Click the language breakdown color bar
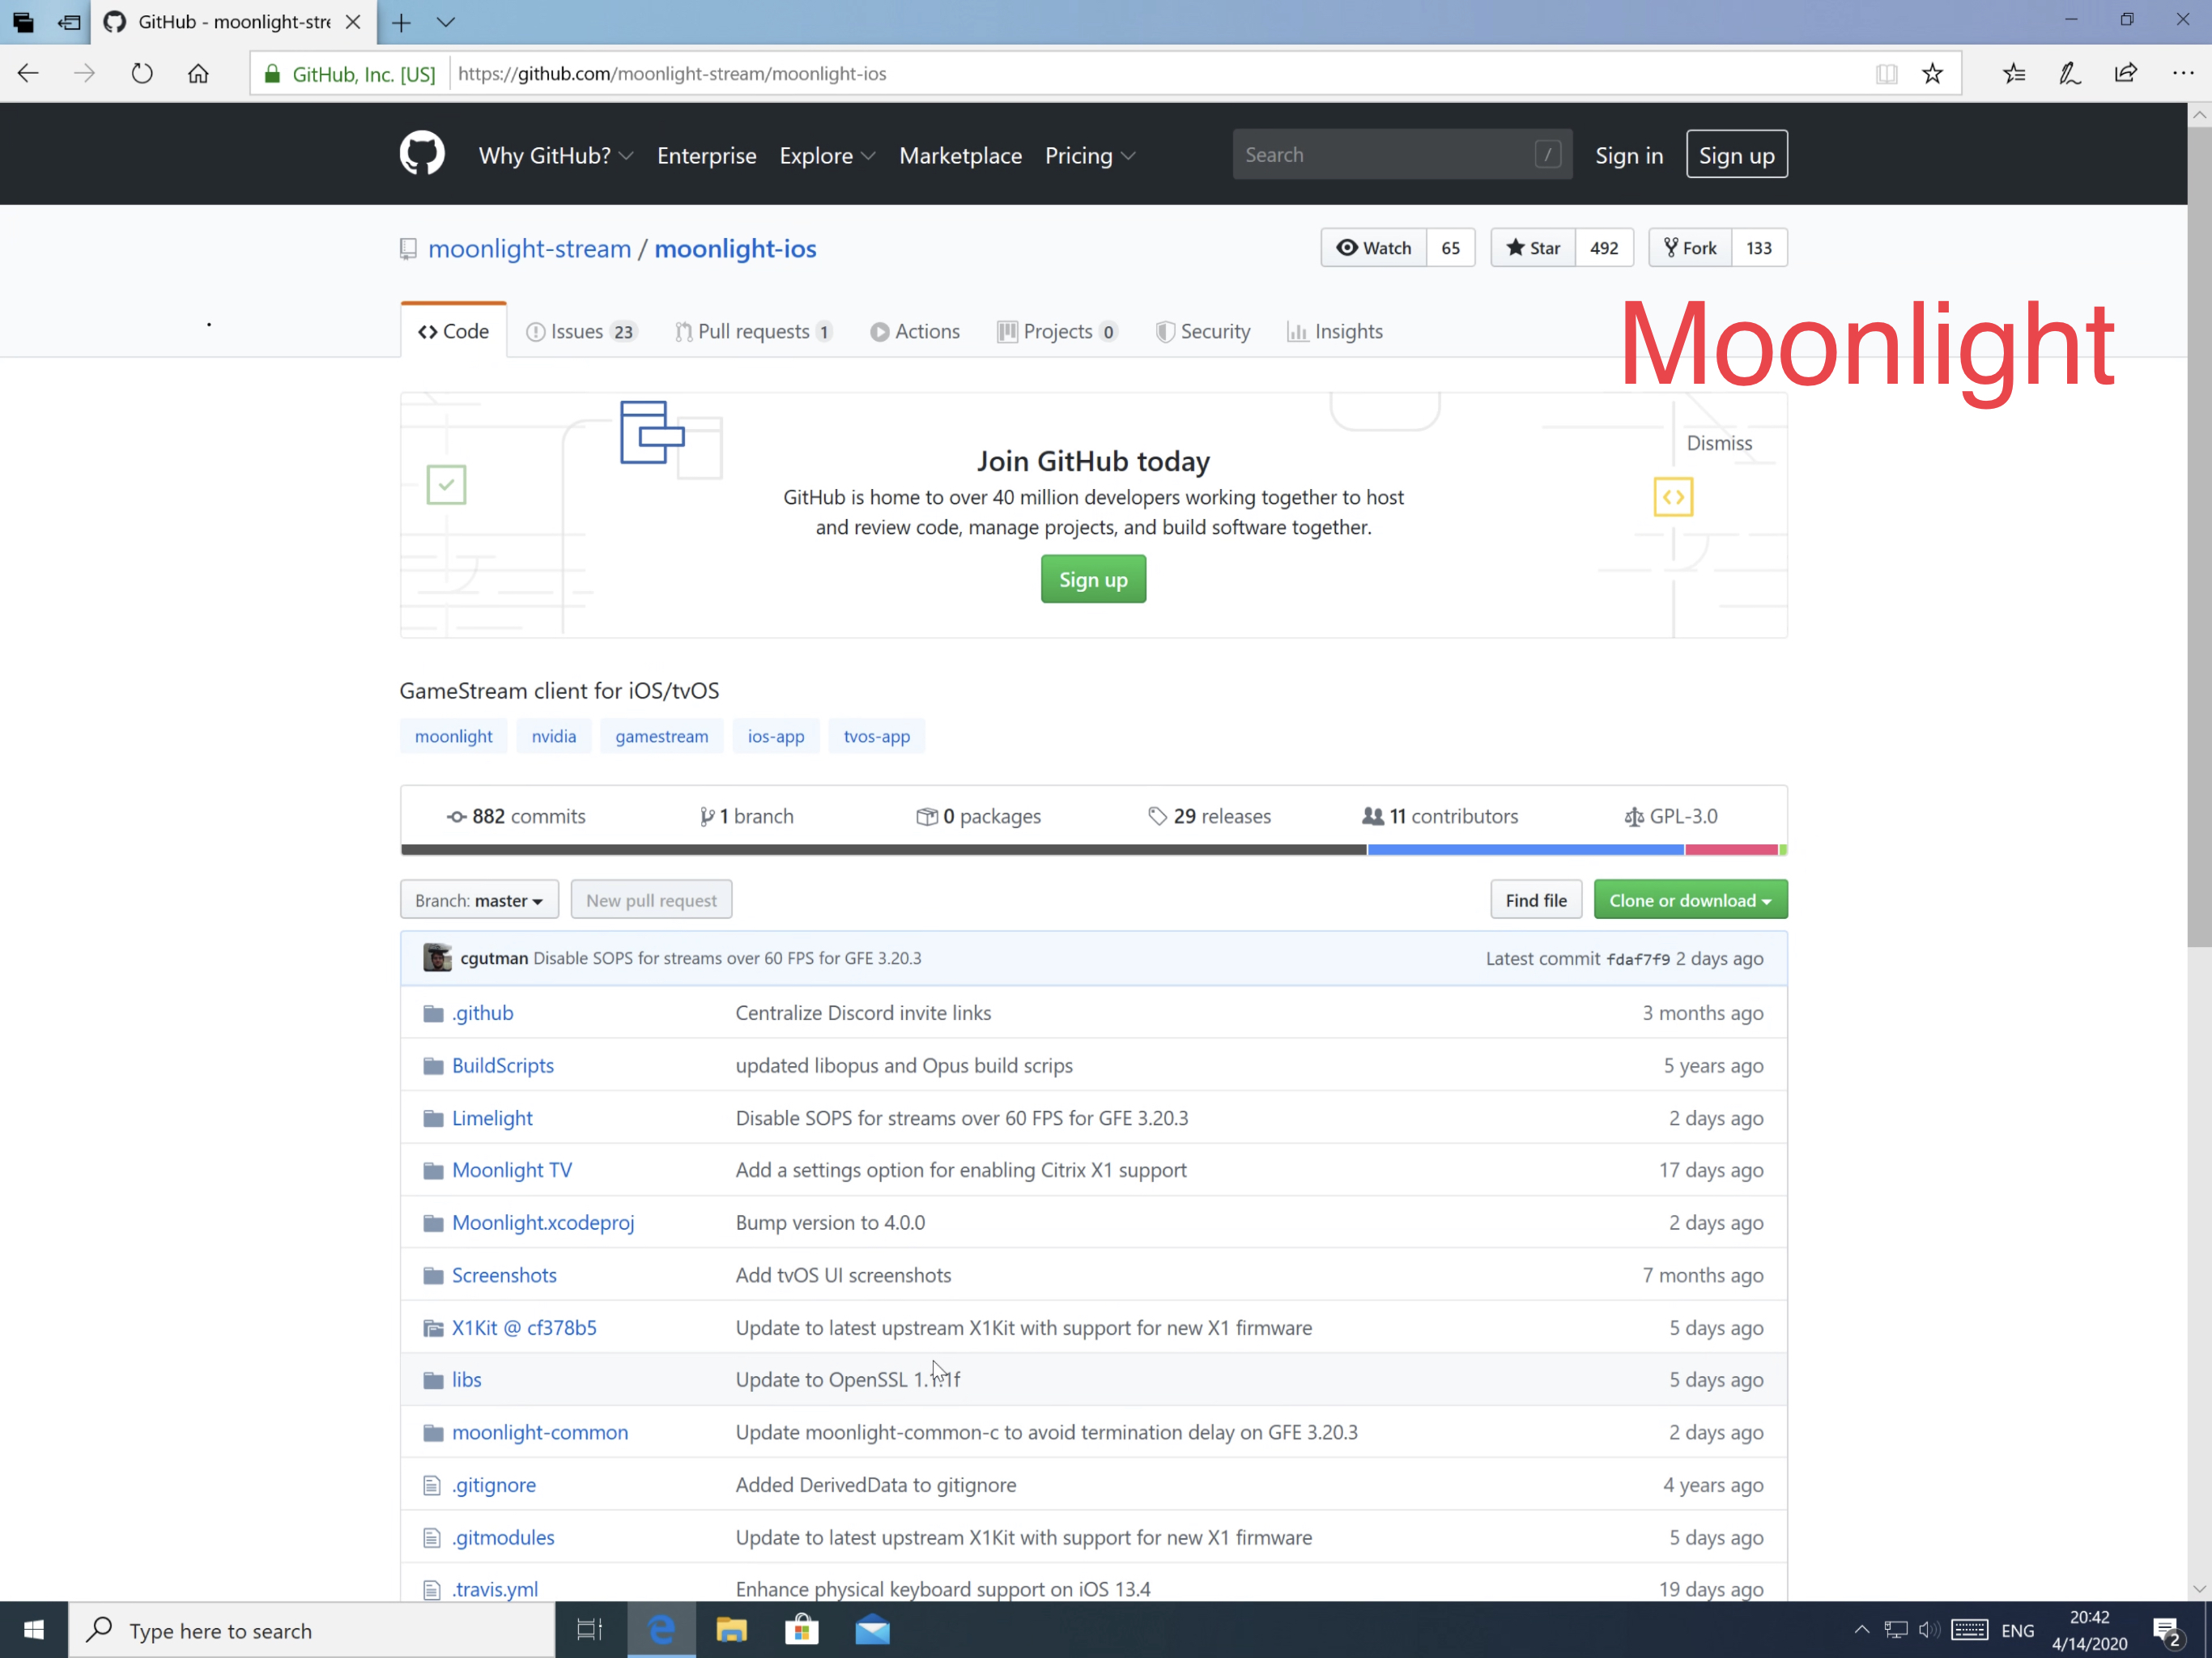 coord(1093,850)
